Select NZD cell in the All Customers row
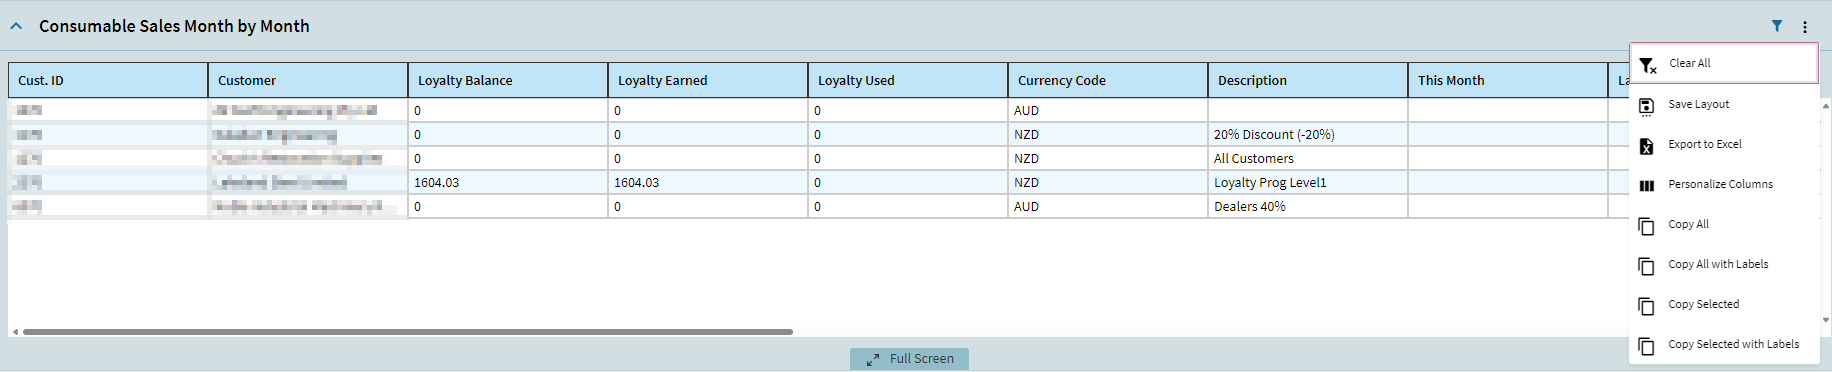 click(1108, 158)
